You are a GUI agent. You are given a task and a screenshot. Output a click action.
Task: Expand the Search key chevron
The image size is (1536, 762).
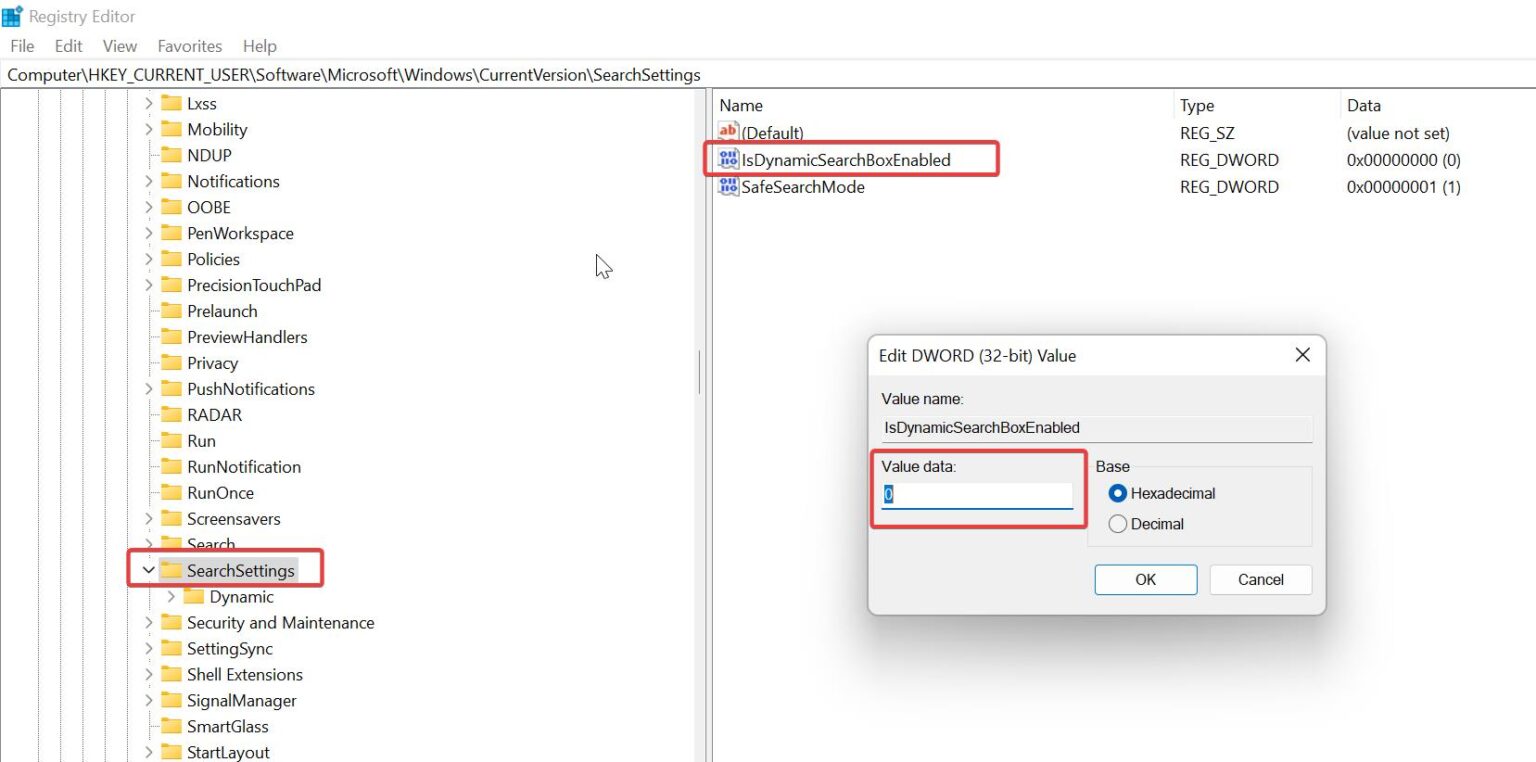pyautogui.click(x=148, y=543)
